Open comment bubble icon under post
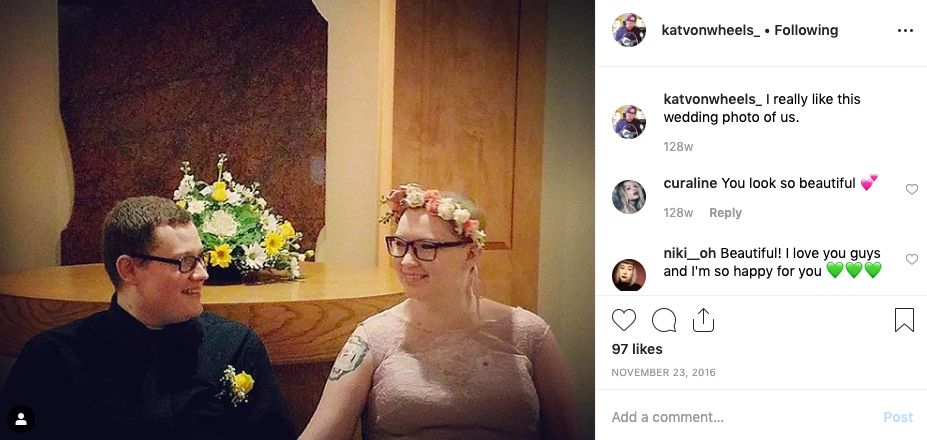The image size is (927, 440). (664, 320)
